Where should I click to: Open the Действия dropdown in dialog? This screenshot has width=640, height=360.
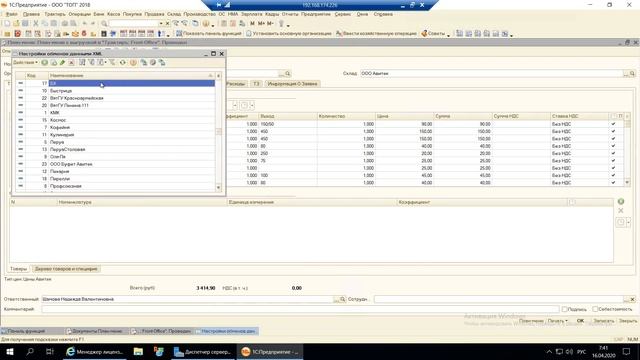pos(25,62)
